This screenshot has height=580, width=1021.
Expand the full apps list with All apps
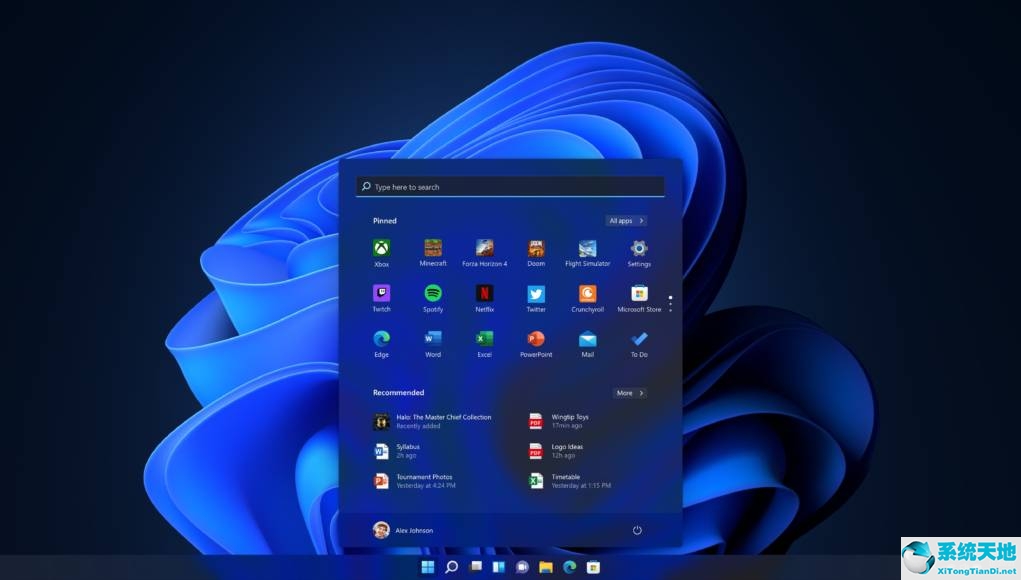click(x=624, y=221)
